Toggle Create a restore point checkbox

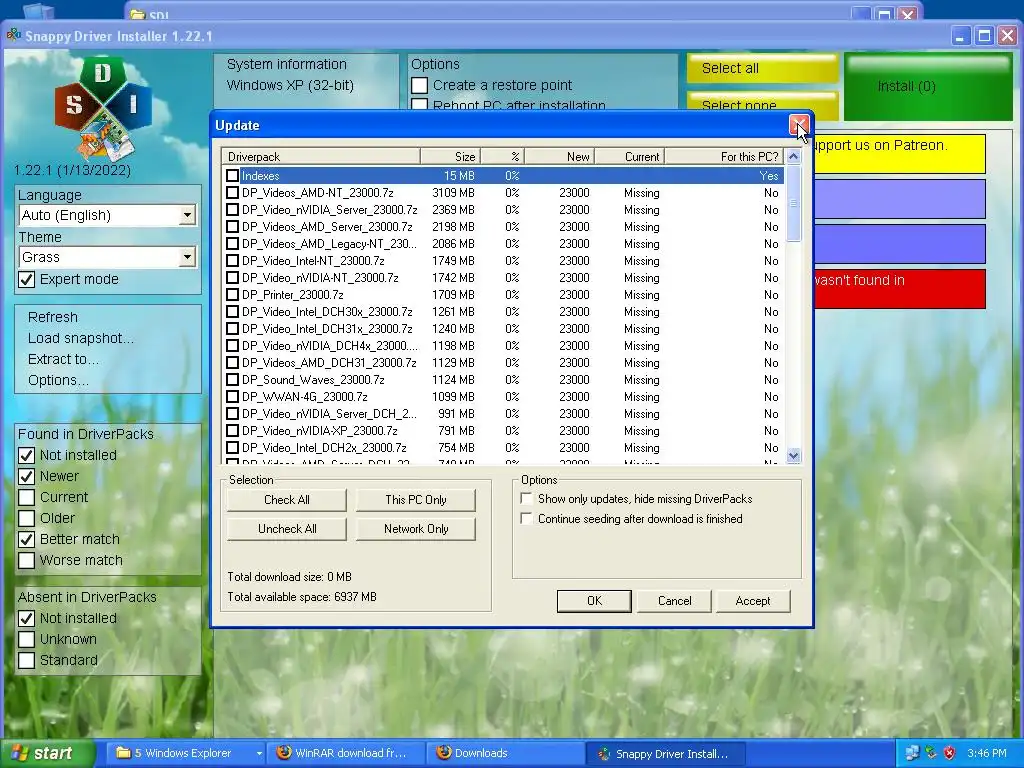tap(420, 86)
